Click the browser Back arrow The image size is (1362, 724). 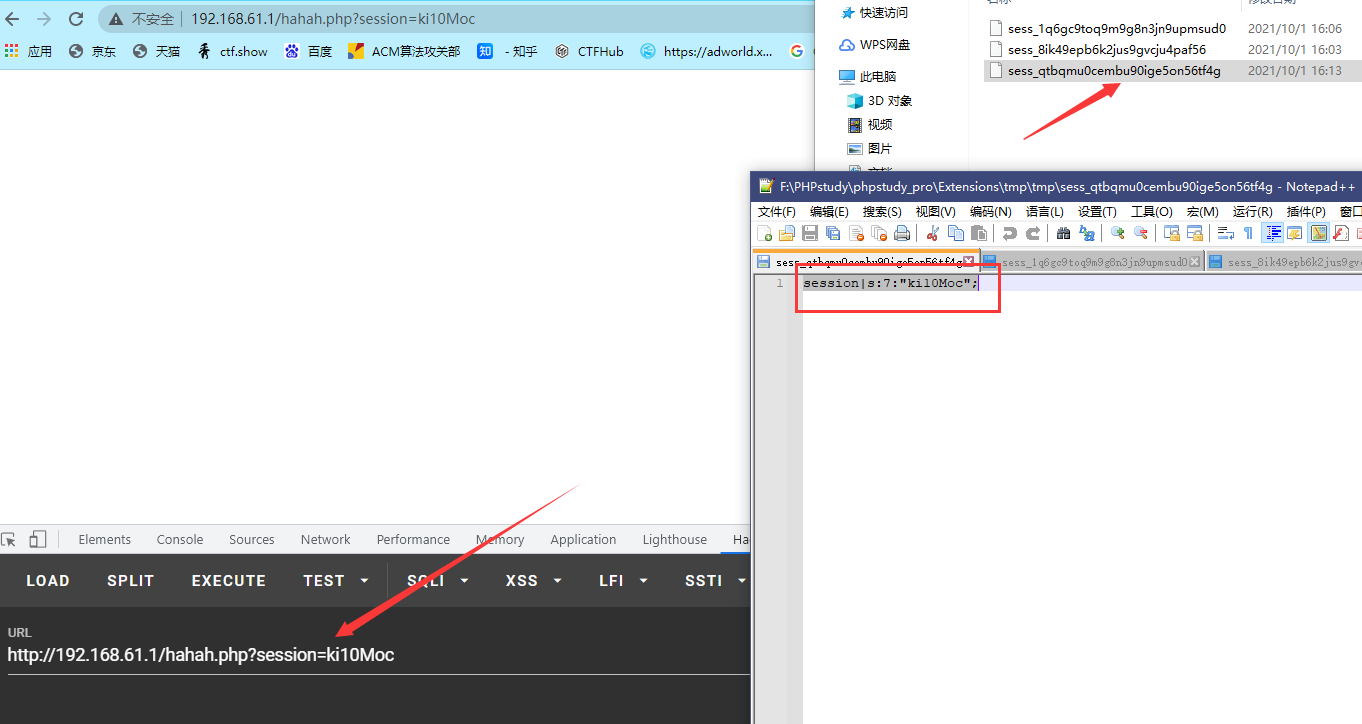13,19
